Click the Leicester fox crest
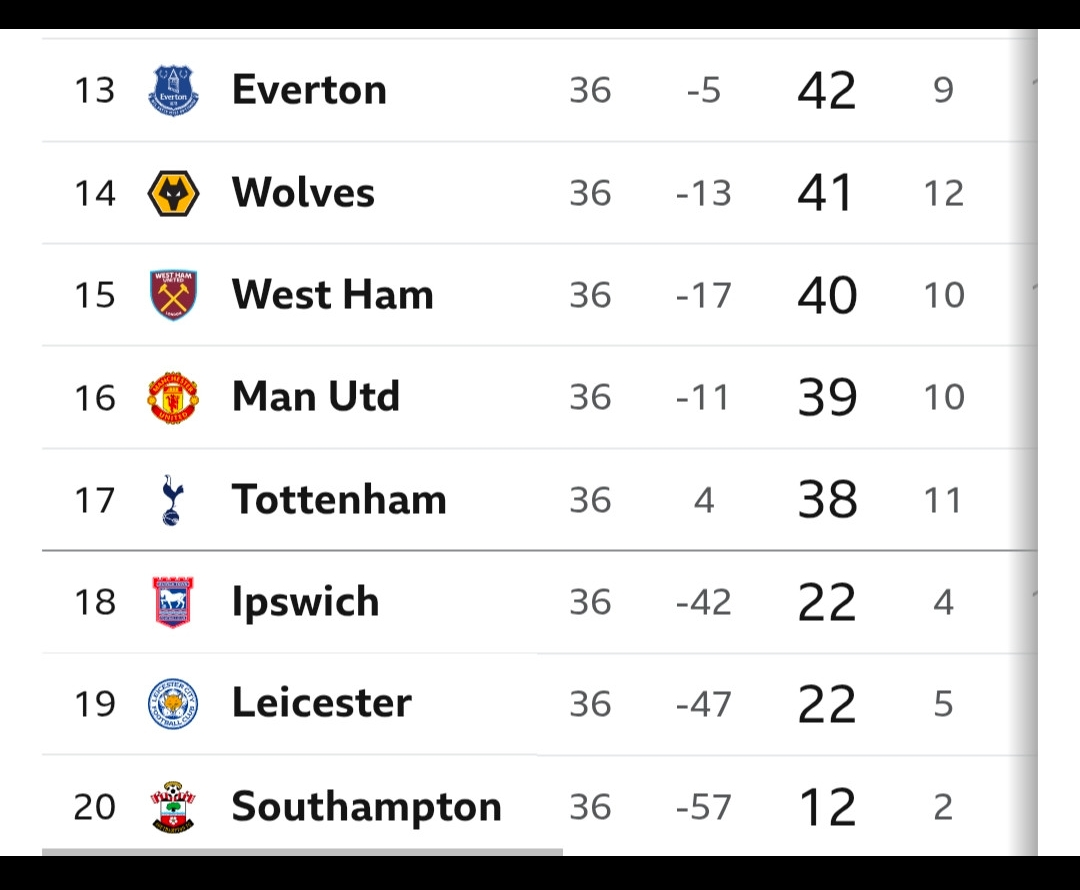Image resolution: width=1080 pixels, height=890 pixels. coord(174,704)
